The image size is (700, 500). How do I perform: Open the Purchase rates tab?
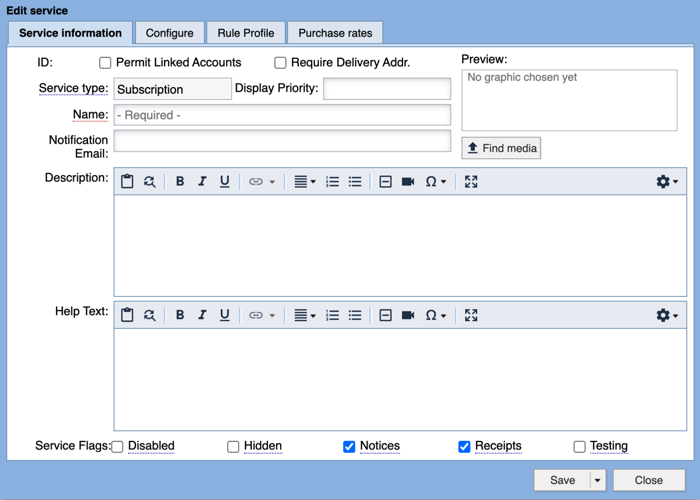pyautogui.click(x=335, y=33)
